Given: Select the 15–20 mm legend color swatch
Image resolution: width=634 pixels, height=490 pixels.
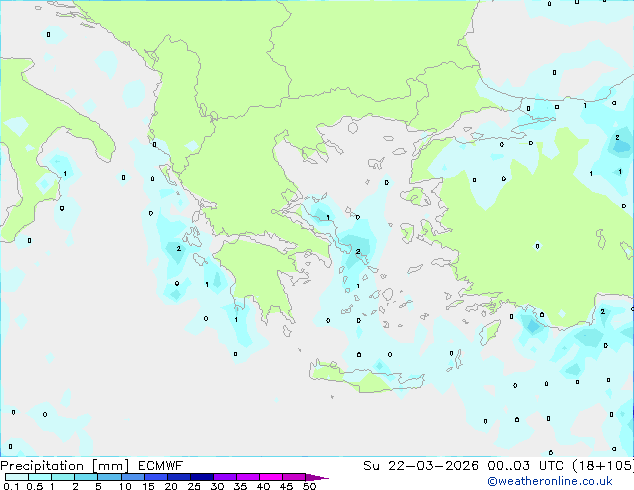Looking at the screenshot, I should point(156,477).
